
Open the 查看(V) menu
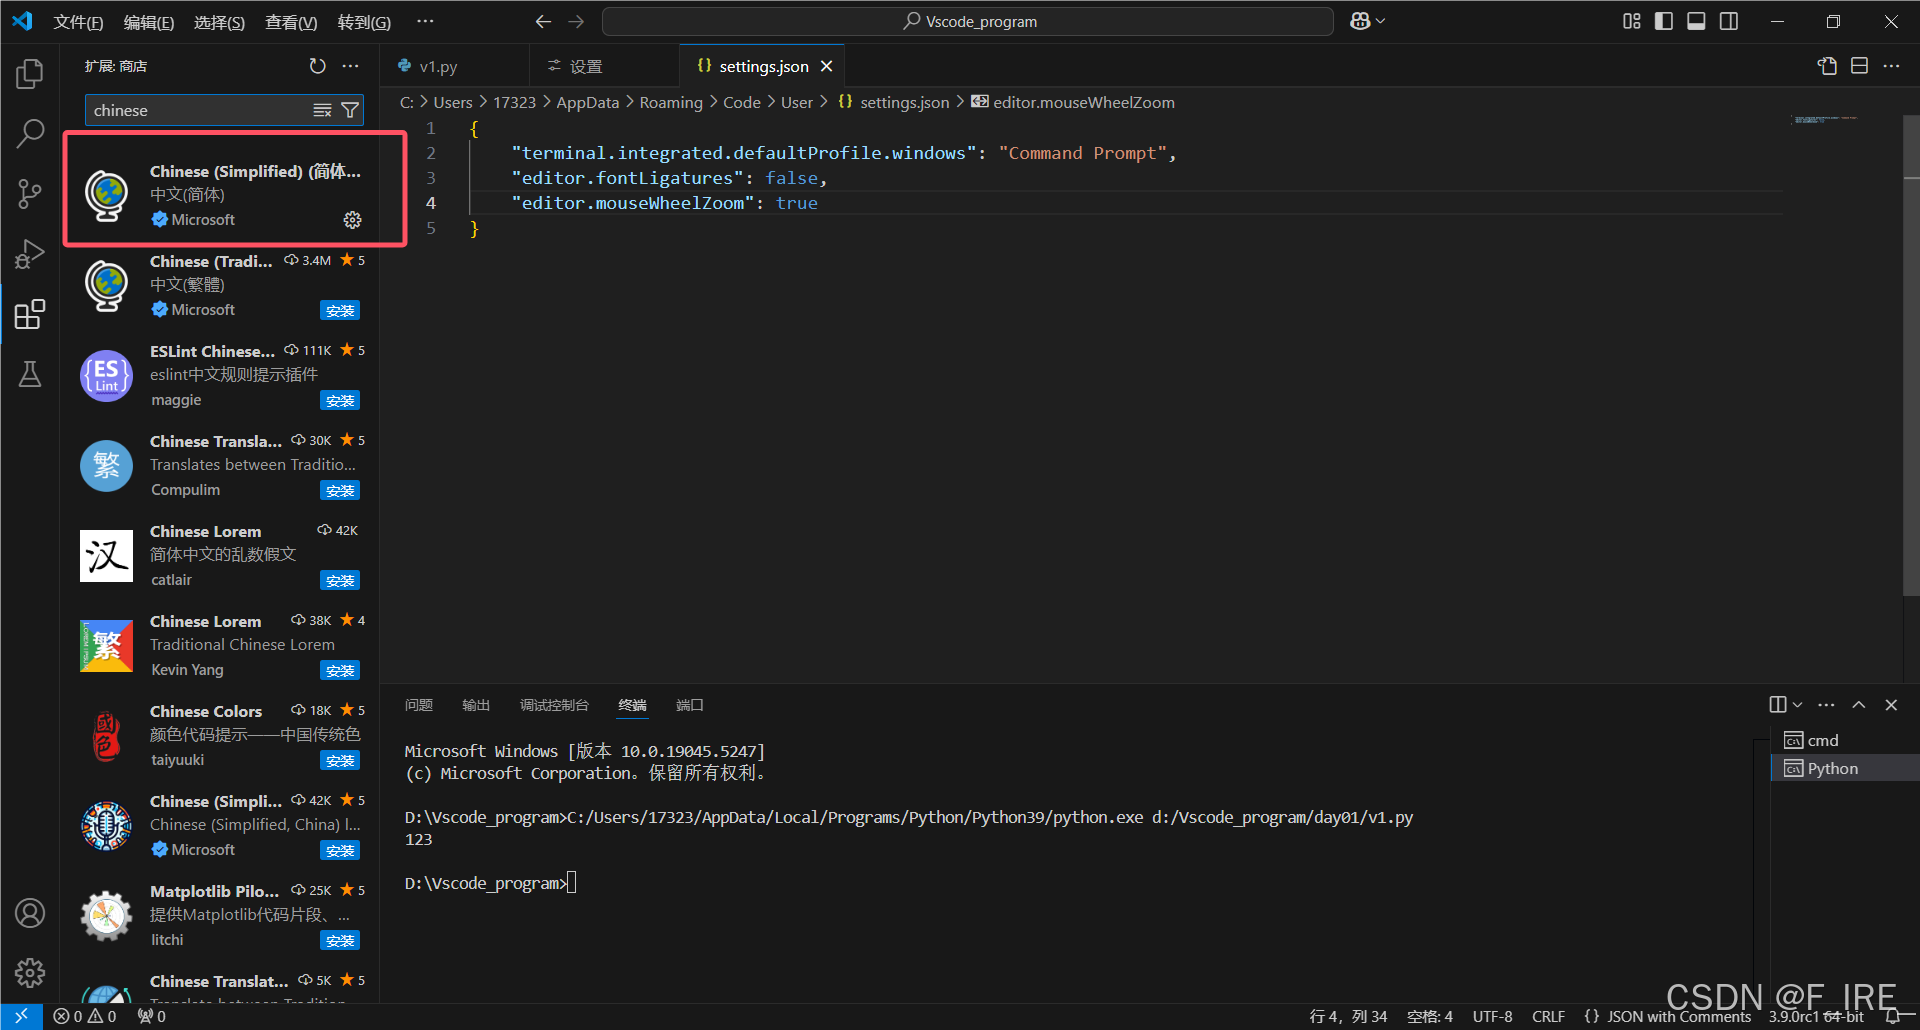point(291,21)
